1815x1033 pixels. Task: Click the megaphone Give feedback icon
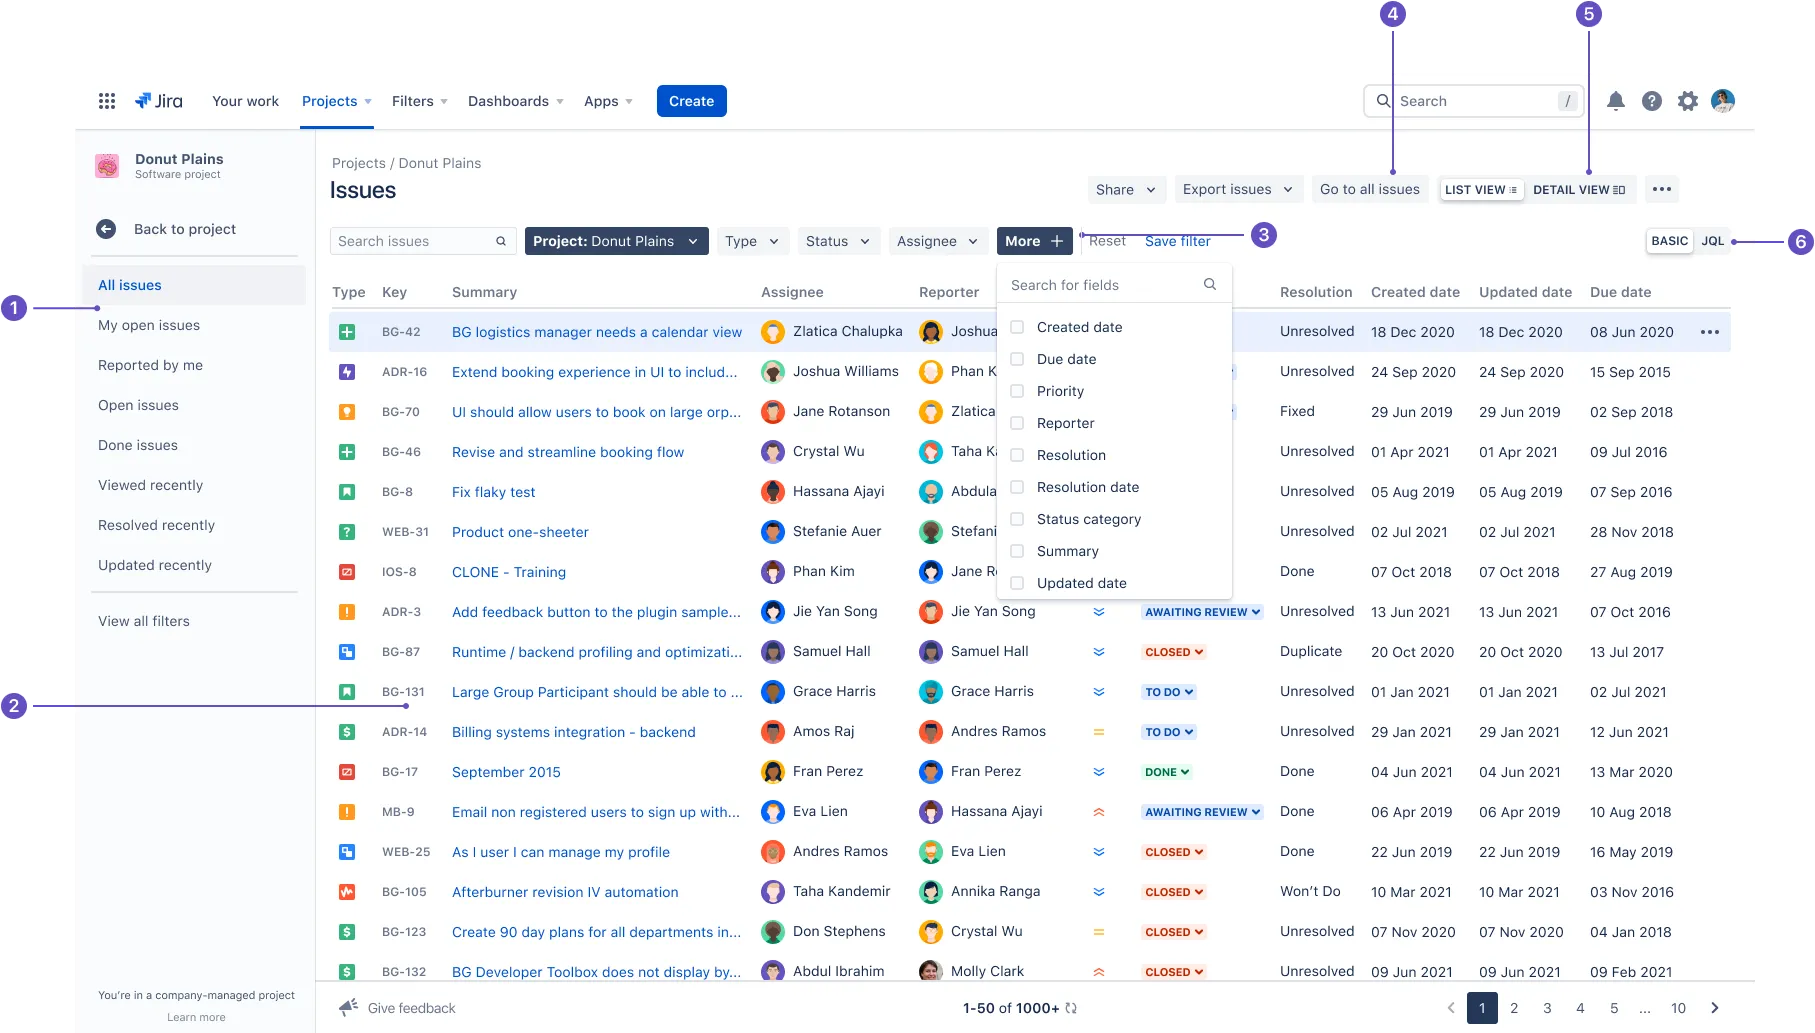pyautogui.click(x=349, y=1007)
